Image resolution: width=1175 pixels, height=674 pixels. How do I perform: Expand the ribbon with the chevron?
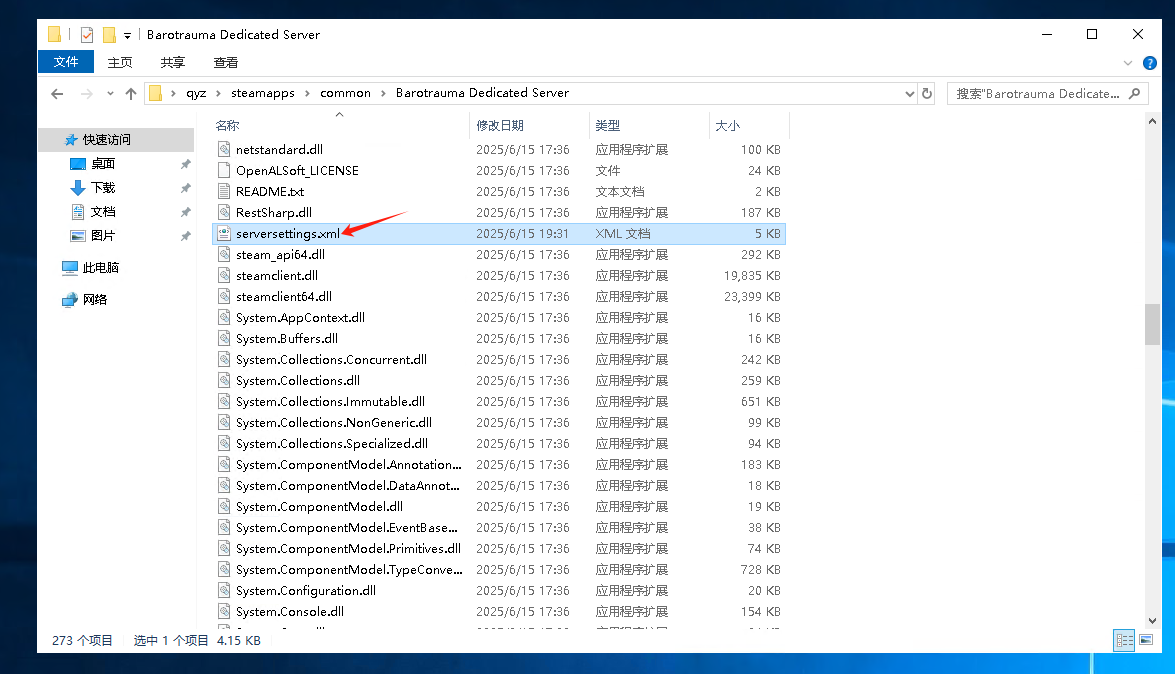tap(1128, 63)
